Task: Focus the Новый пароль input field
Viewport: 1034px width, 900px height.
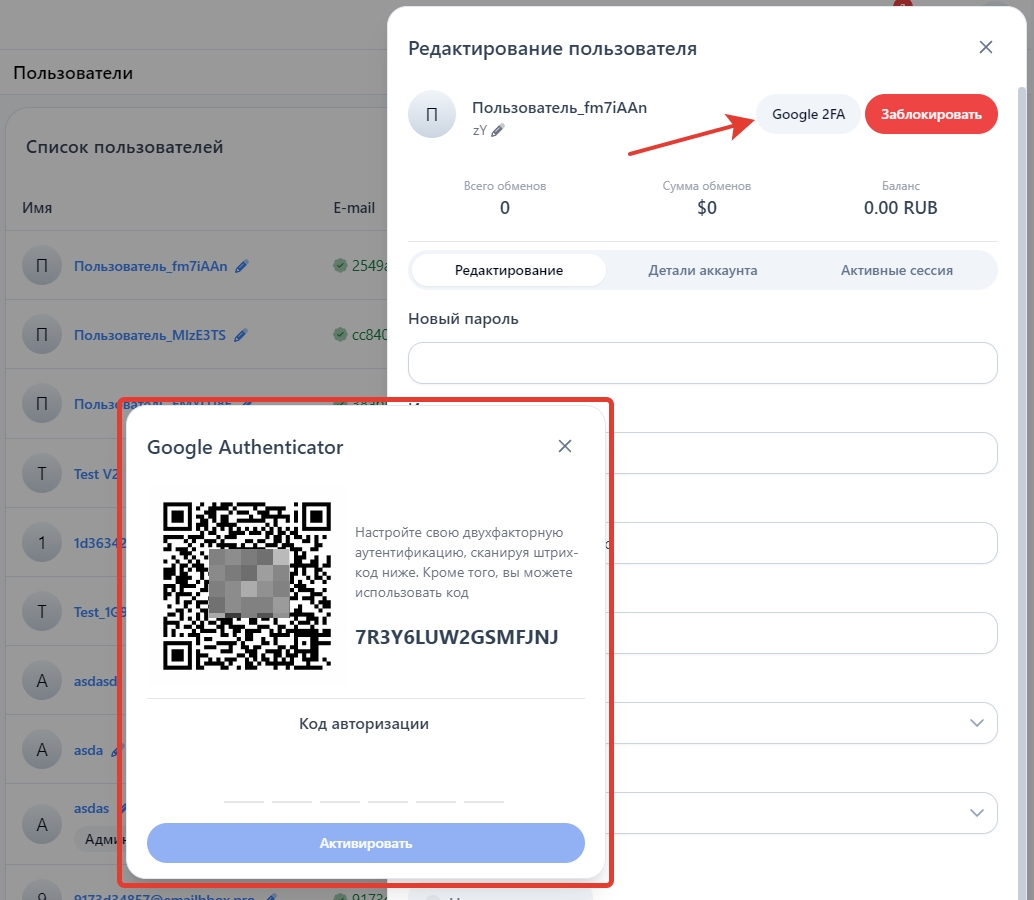Action: coord(702,363)
